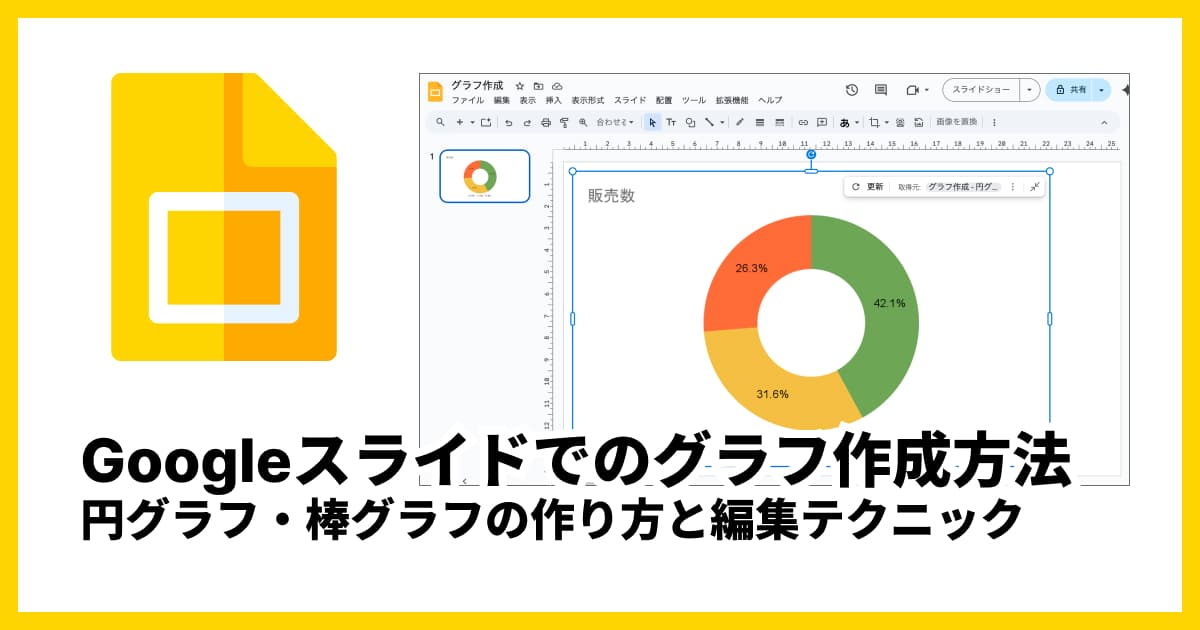The image size is (1200, 630).
Task: Click the paint format tool
Action: coord(563,121)
